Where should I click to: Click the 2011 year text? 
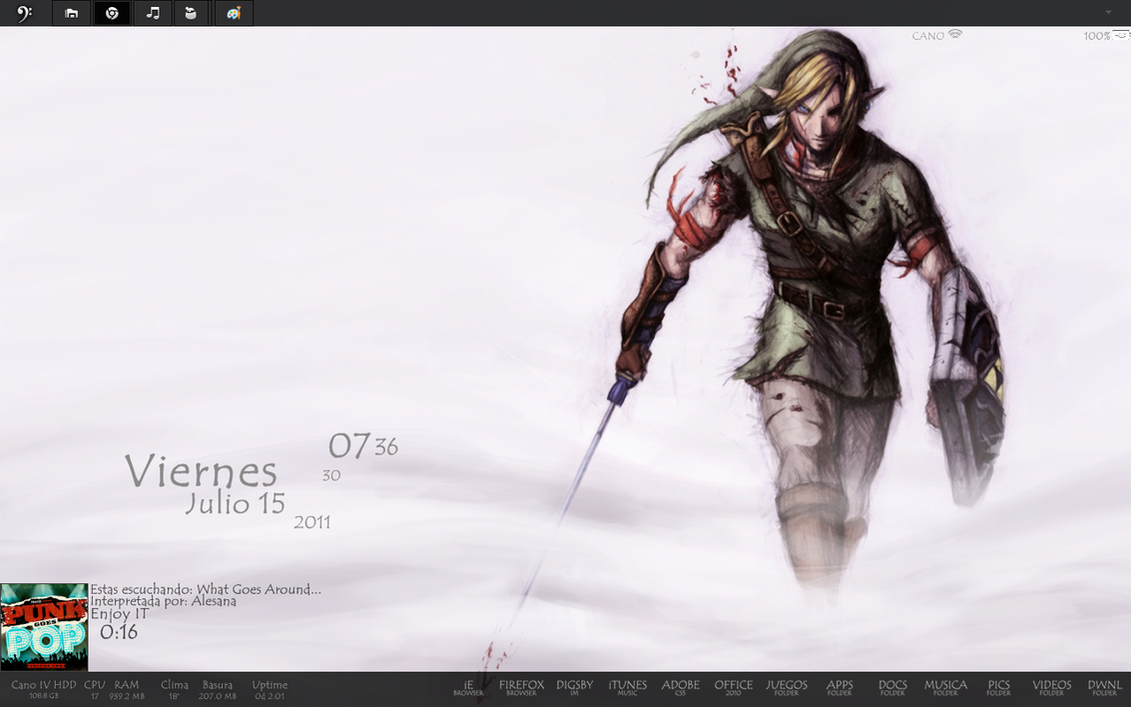(x=312, y=522)
